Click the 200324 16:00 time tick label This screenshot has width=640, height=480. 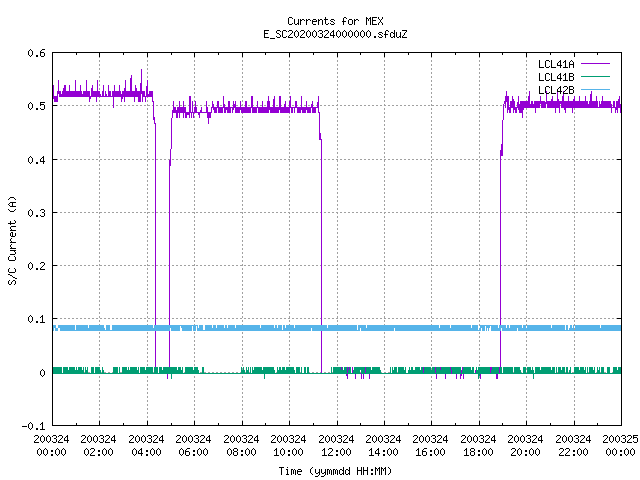(x=430, y=446)
